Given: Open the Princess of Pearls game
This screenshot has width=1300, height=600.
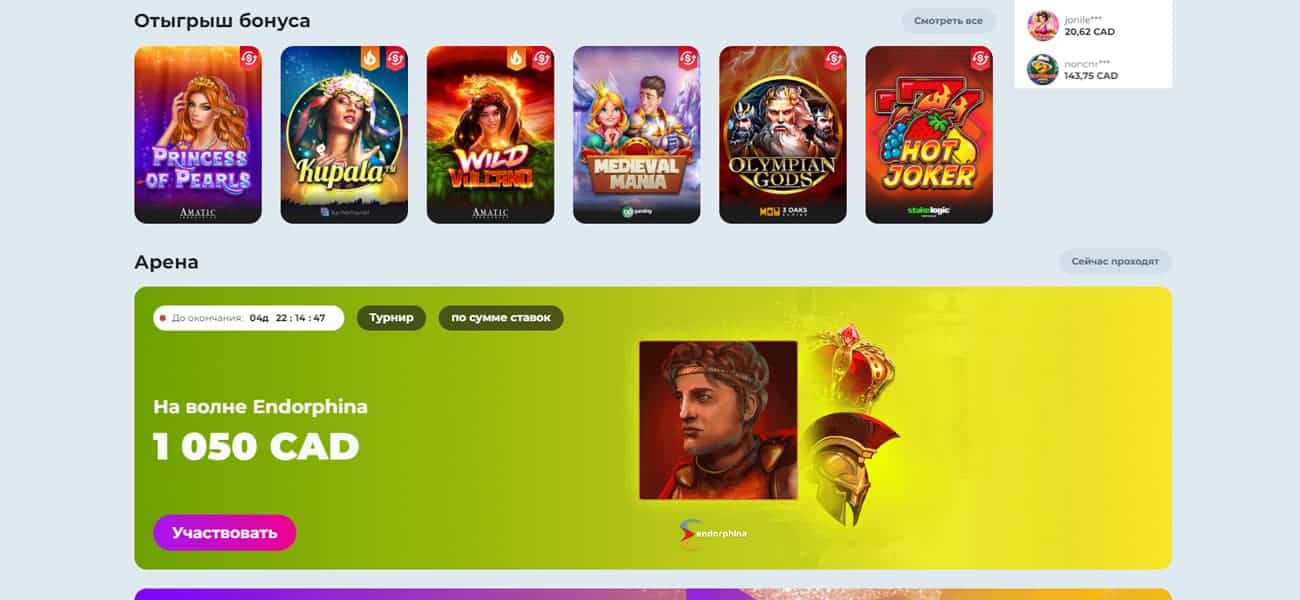Looking at the screenshot, I should [198, 134].
